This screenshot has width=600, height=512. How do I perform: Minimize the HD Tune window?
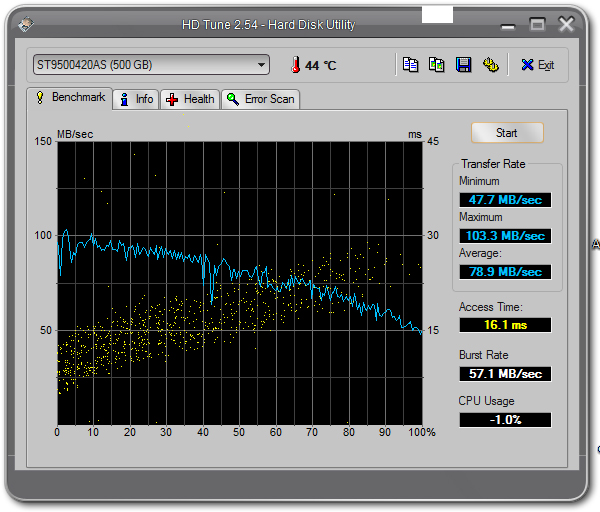coord(508,23)
